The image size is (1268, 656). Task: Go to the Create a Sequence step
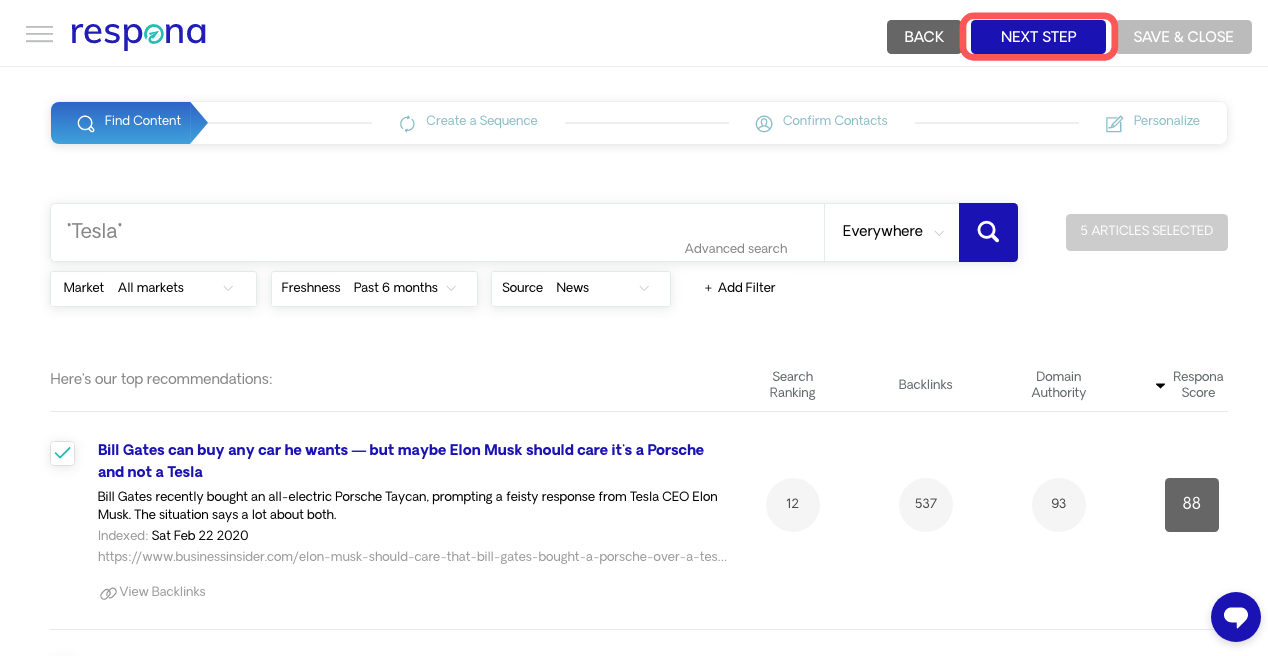coord(468,122)
